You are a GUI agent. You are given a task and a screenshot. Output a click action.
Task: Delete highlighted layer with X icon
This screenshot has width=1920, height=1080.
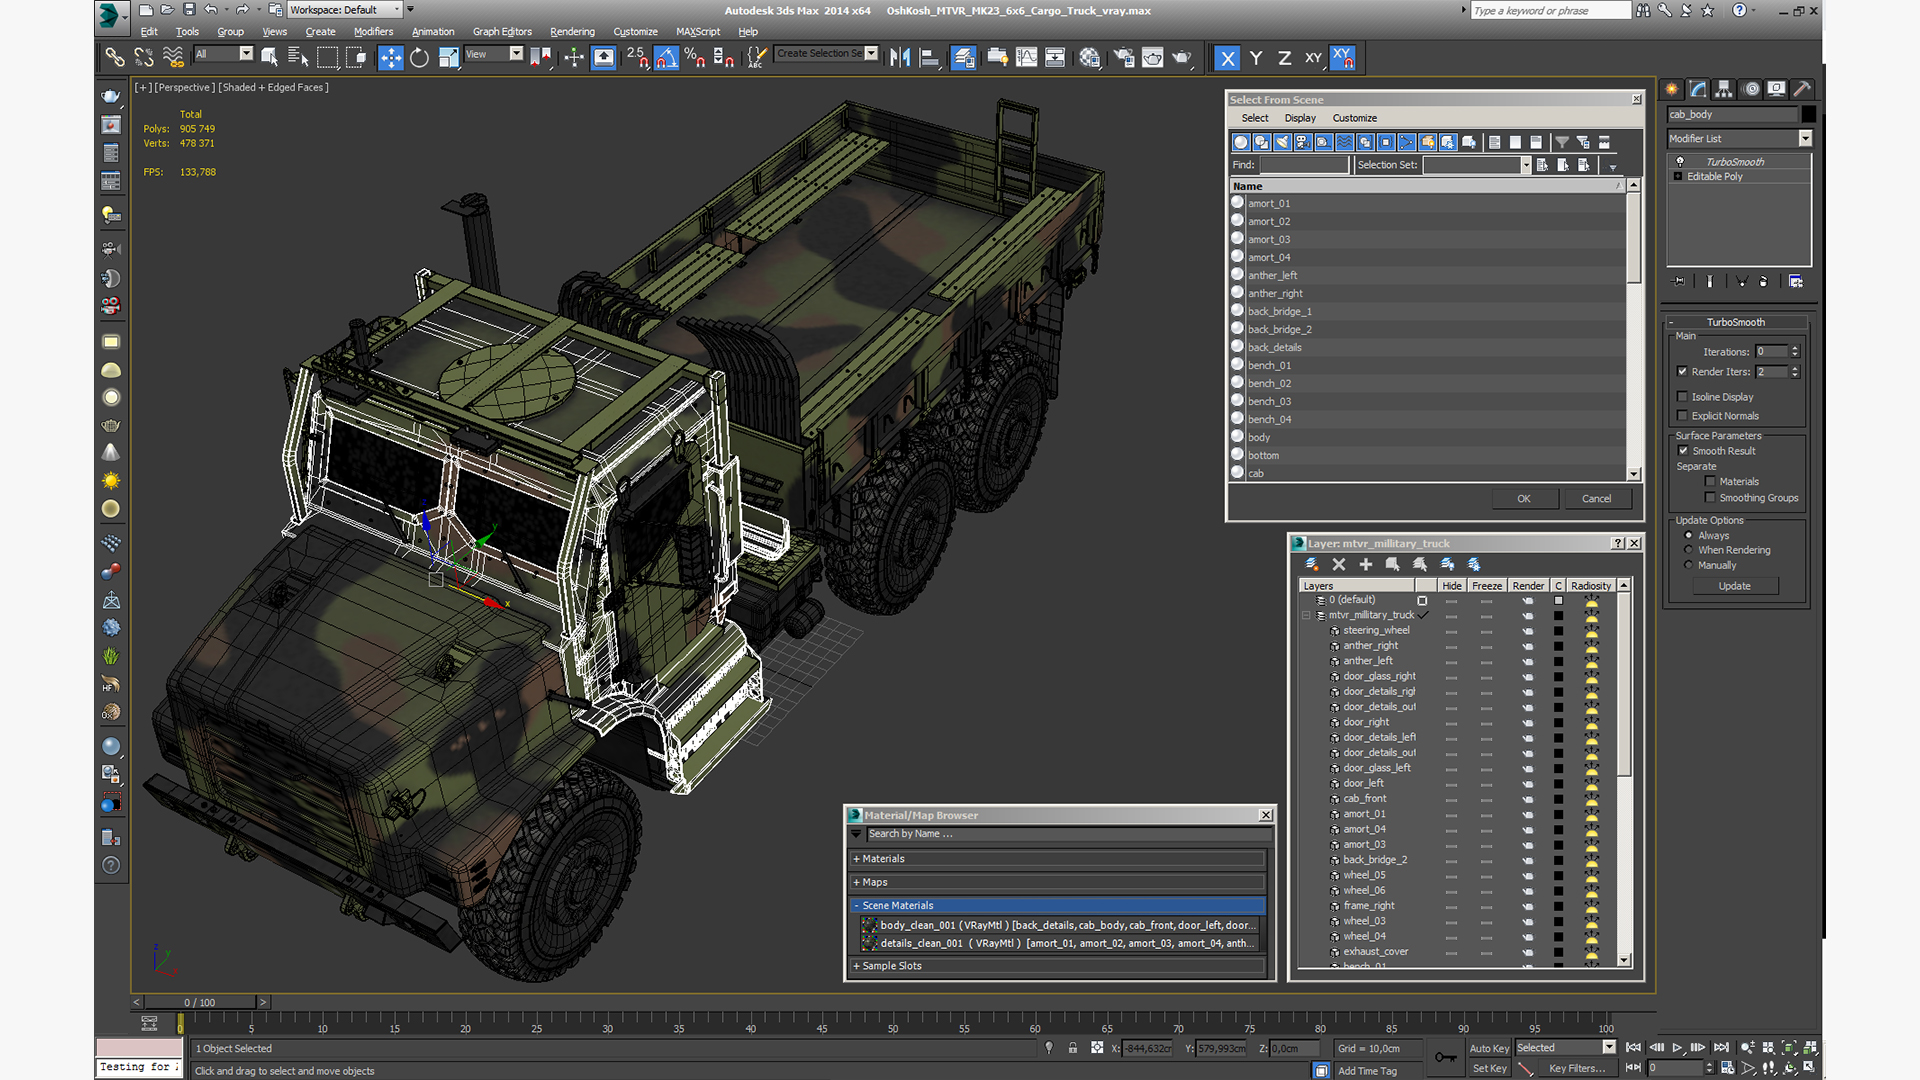pos(1339,565)
